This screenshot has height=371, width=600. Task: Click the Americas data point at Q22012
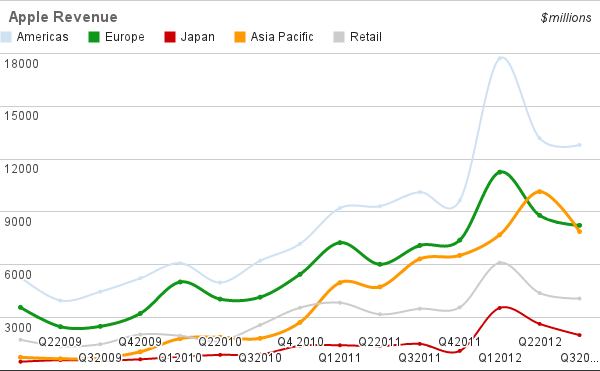click(x=540, y=138)
